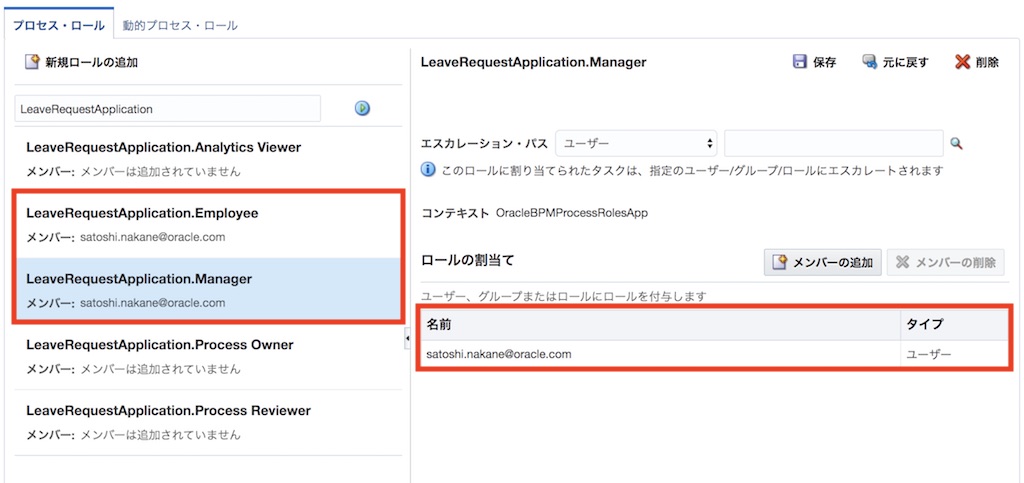Screen dimensions: 1024x483
Task: Click the add member (メンバーの追加) button
Action: point(822,262)
